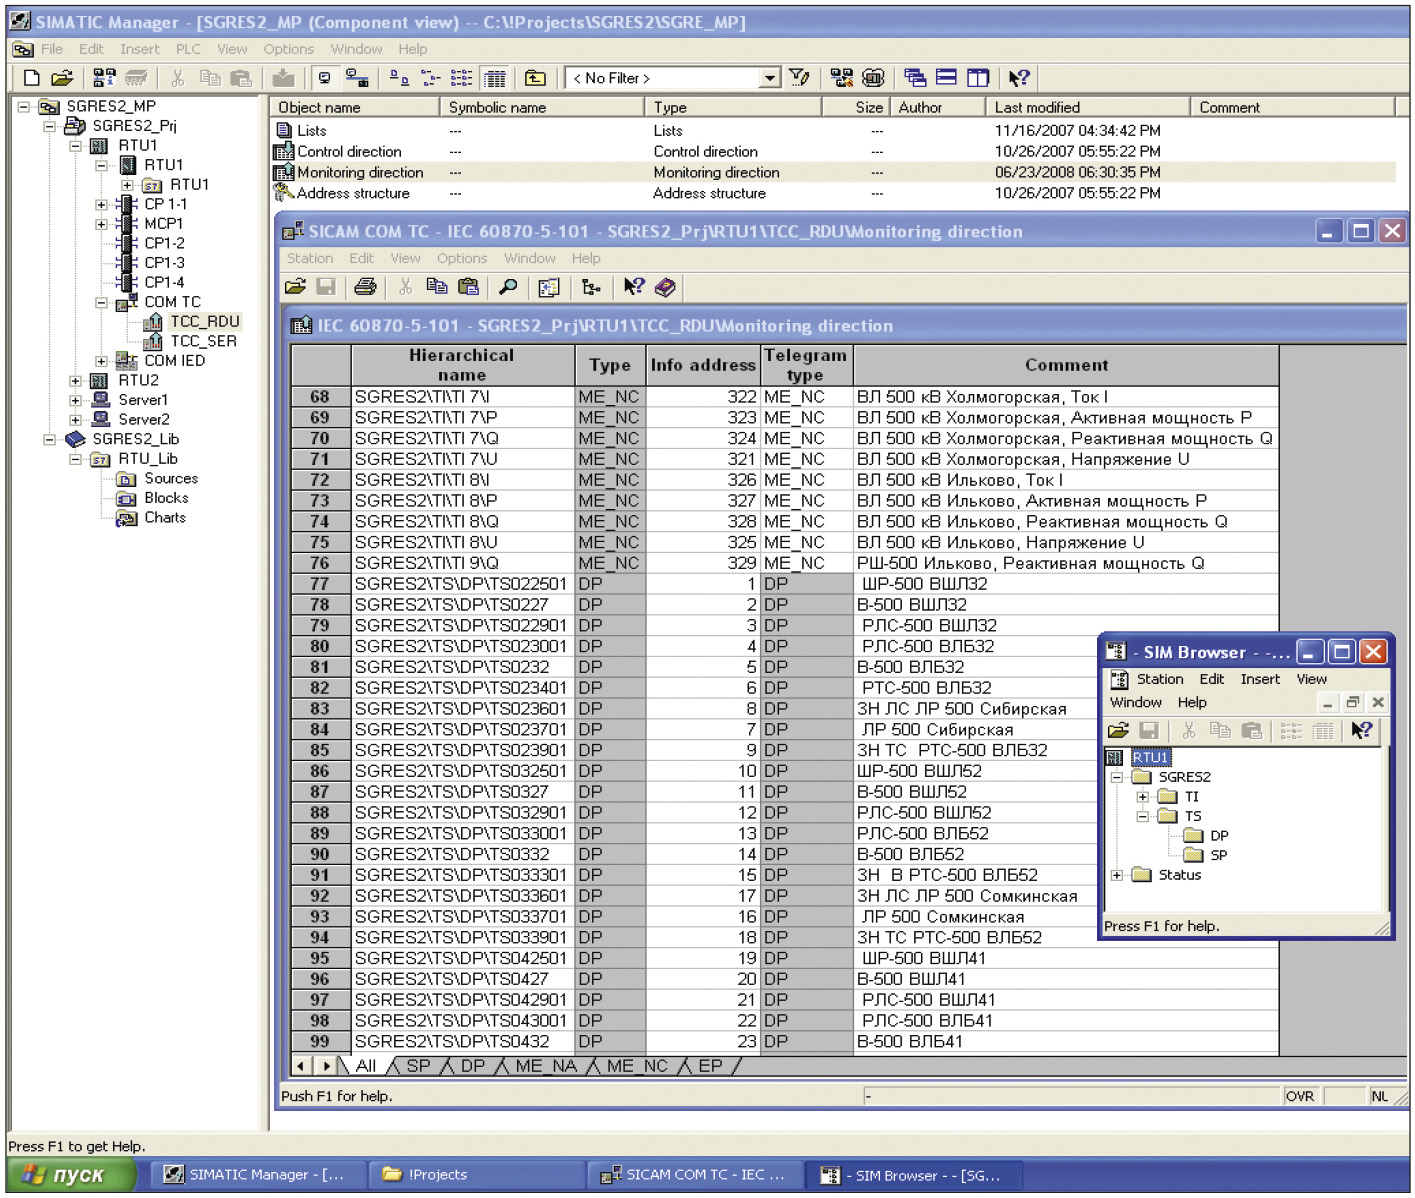The height and width of the screenshot is (1198, 1415).
Task: Click the Download icon in SIMATIC Manager toolbar
Action: pyautogui.click(x=284, y=78)
